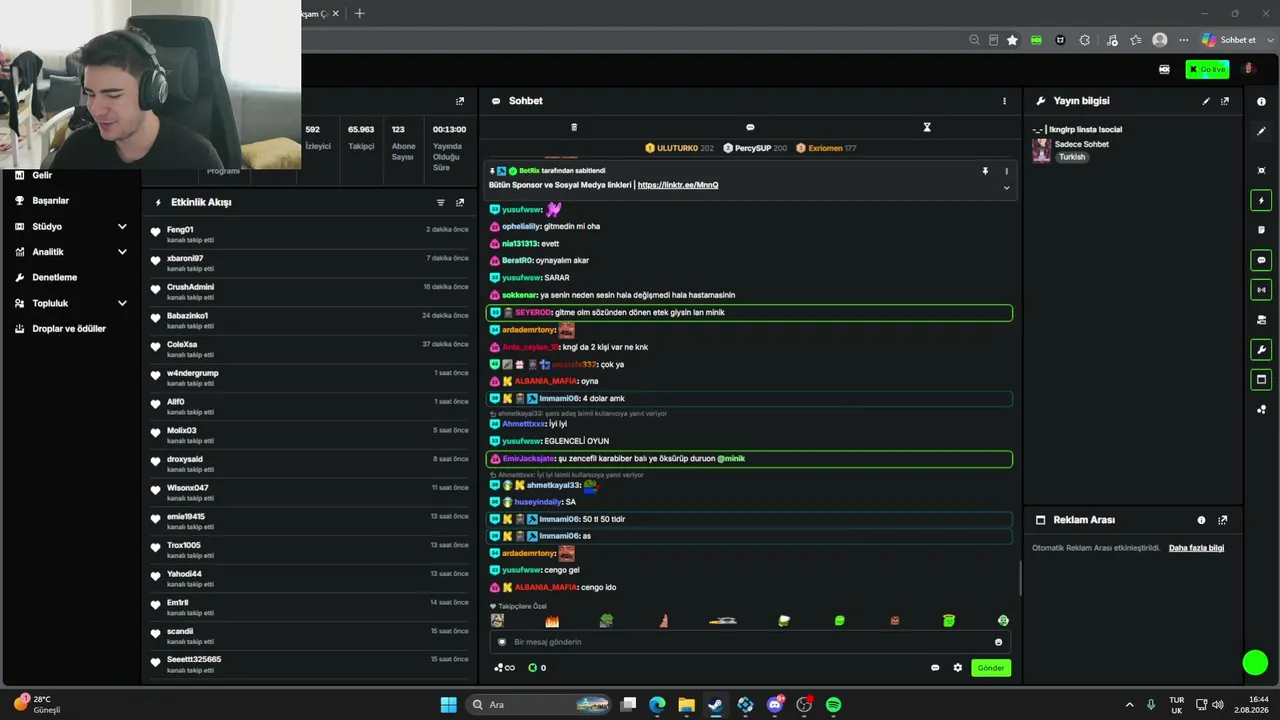Click the profile avatar next to Go live

click(x=1249, y=69)
